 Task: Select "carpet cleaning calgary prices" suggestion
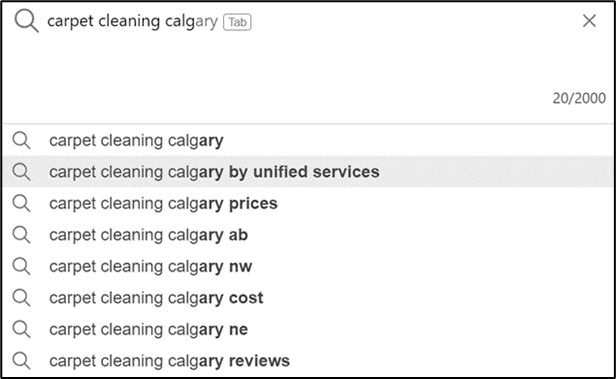[308, 203]
